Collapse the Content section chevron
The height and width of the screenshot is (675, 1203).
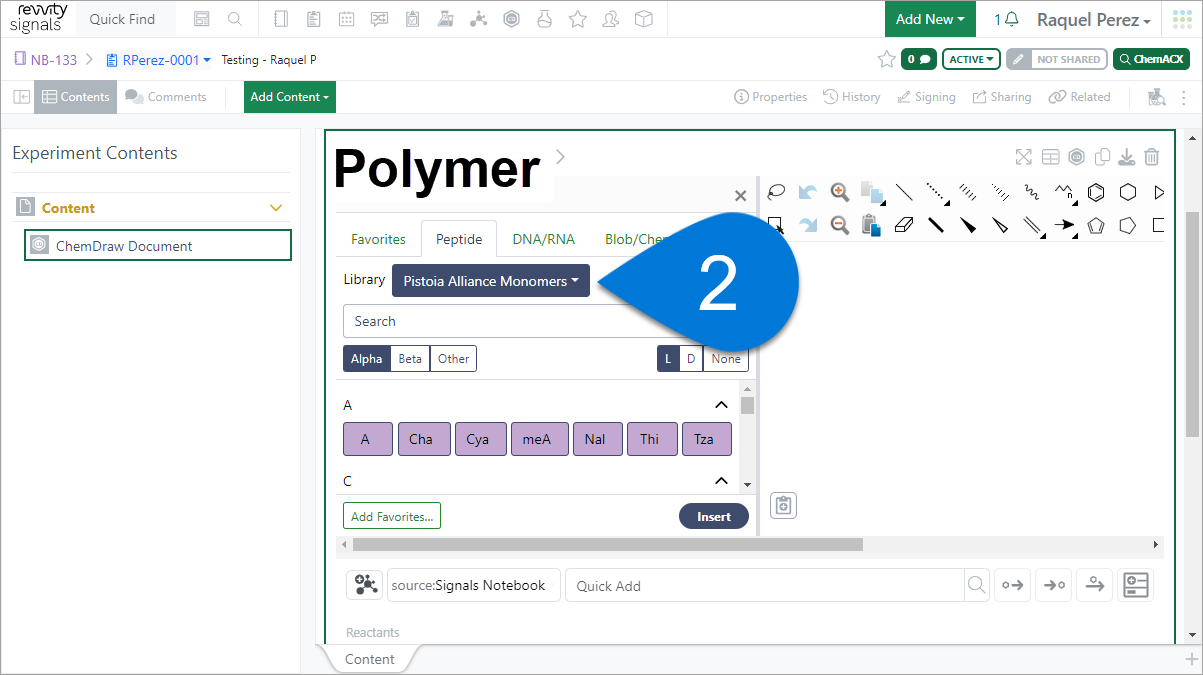click(277, 208)
